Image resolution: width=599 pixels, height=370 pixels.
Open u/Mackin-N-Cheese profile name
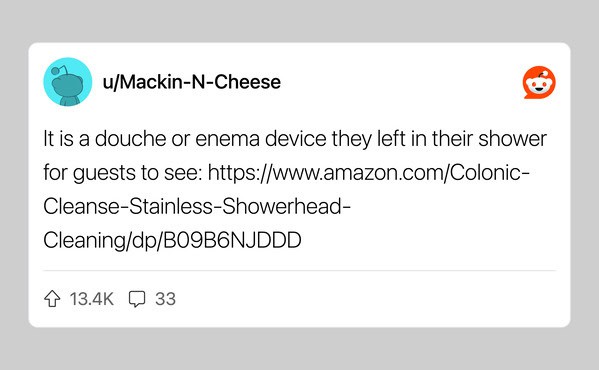point(192,82)
